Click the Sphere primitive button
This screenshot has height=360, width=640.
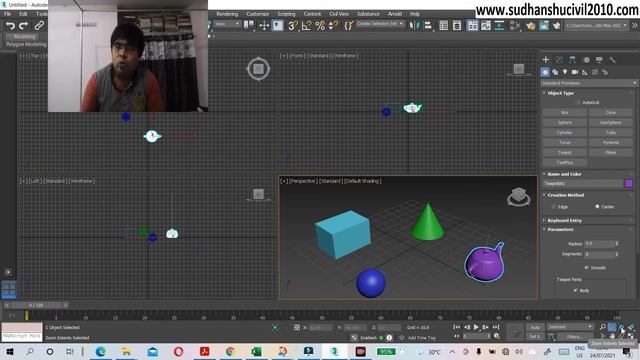(x=565, y=122)
